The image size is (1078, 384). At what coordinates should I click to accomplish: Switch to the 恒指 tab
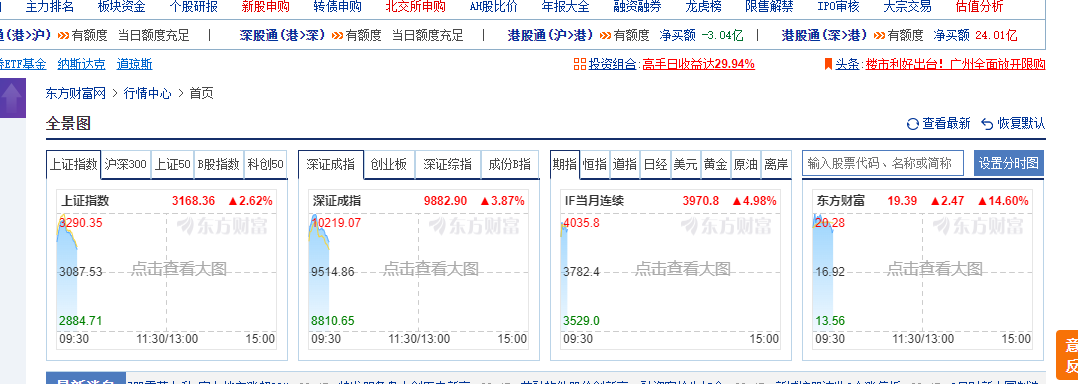pos(595,165)
